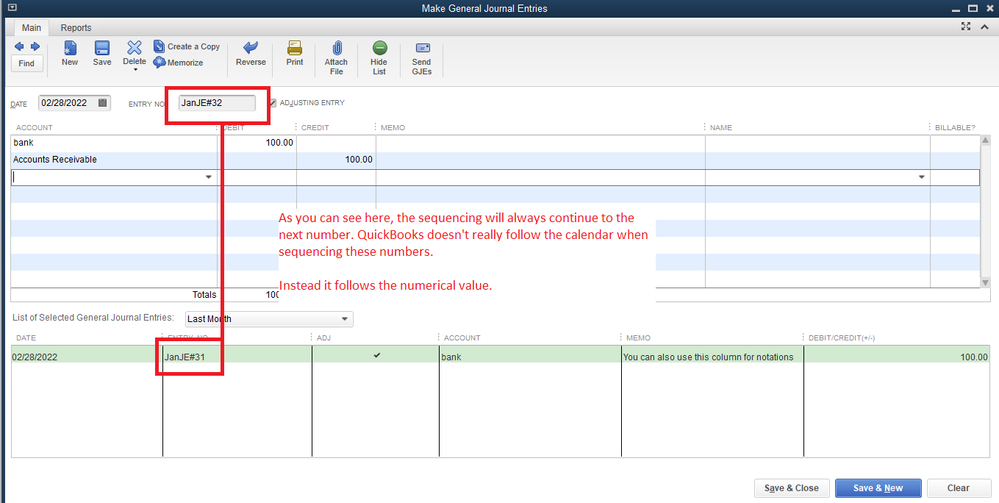Click Memorize entry

point(178,62)
